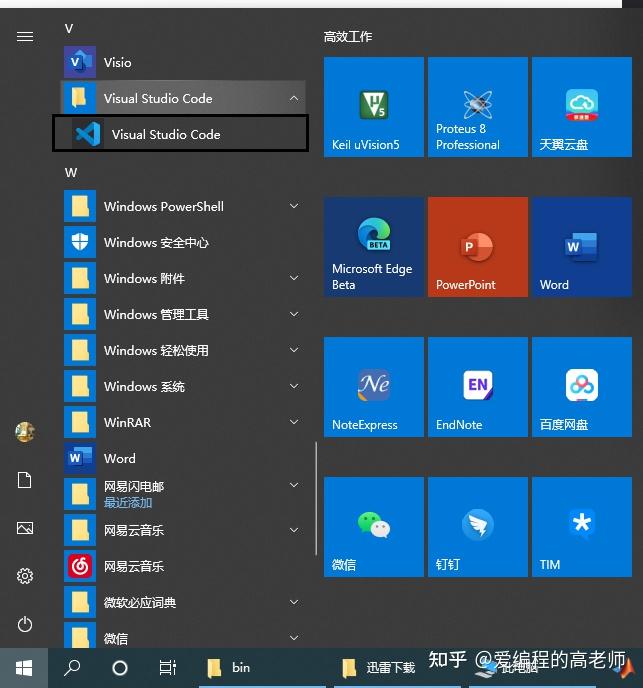The height and width of the screenshot is (688, 643).
Task: Click the hamburger menu icon at top left
Action: [x=25, y=36]
